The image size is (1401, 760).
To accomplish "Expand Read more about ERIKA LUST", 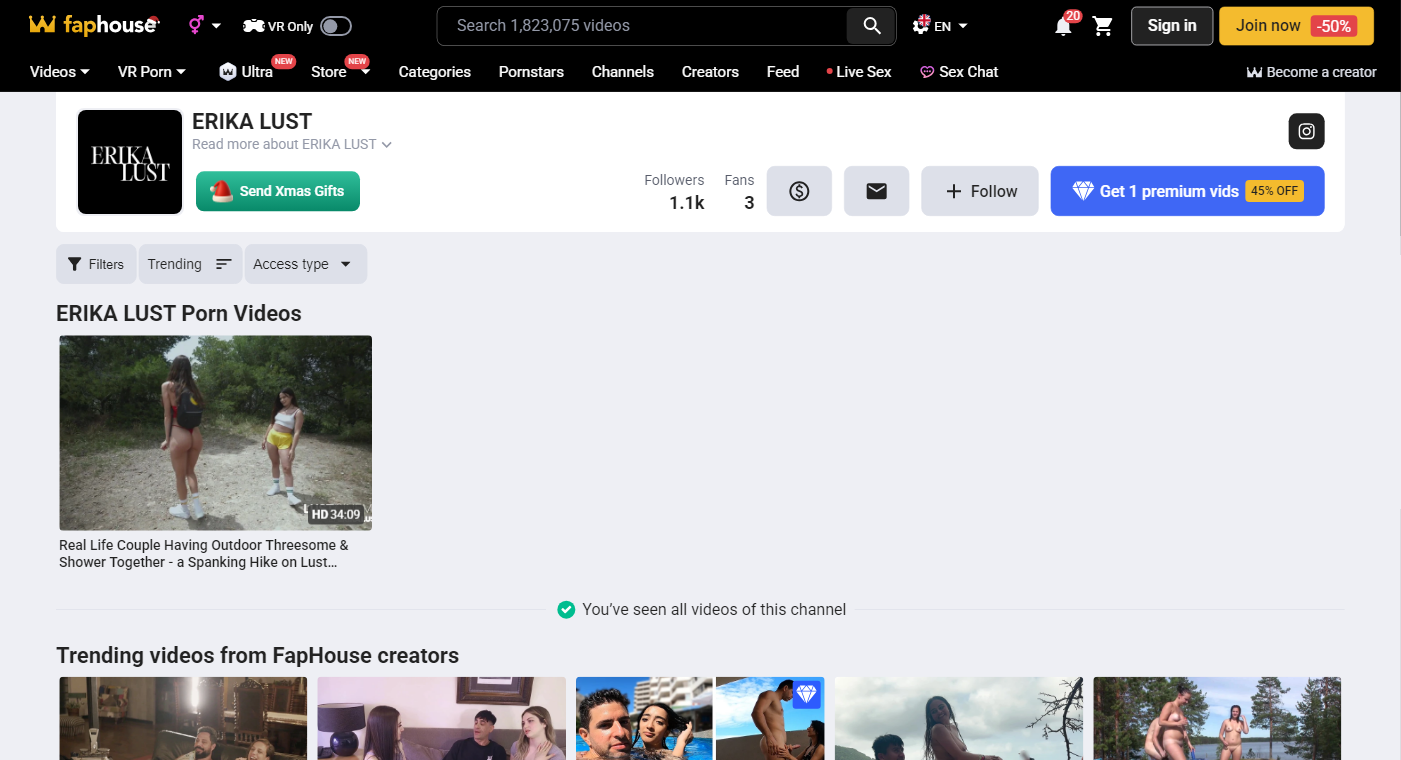I will 292,144.
